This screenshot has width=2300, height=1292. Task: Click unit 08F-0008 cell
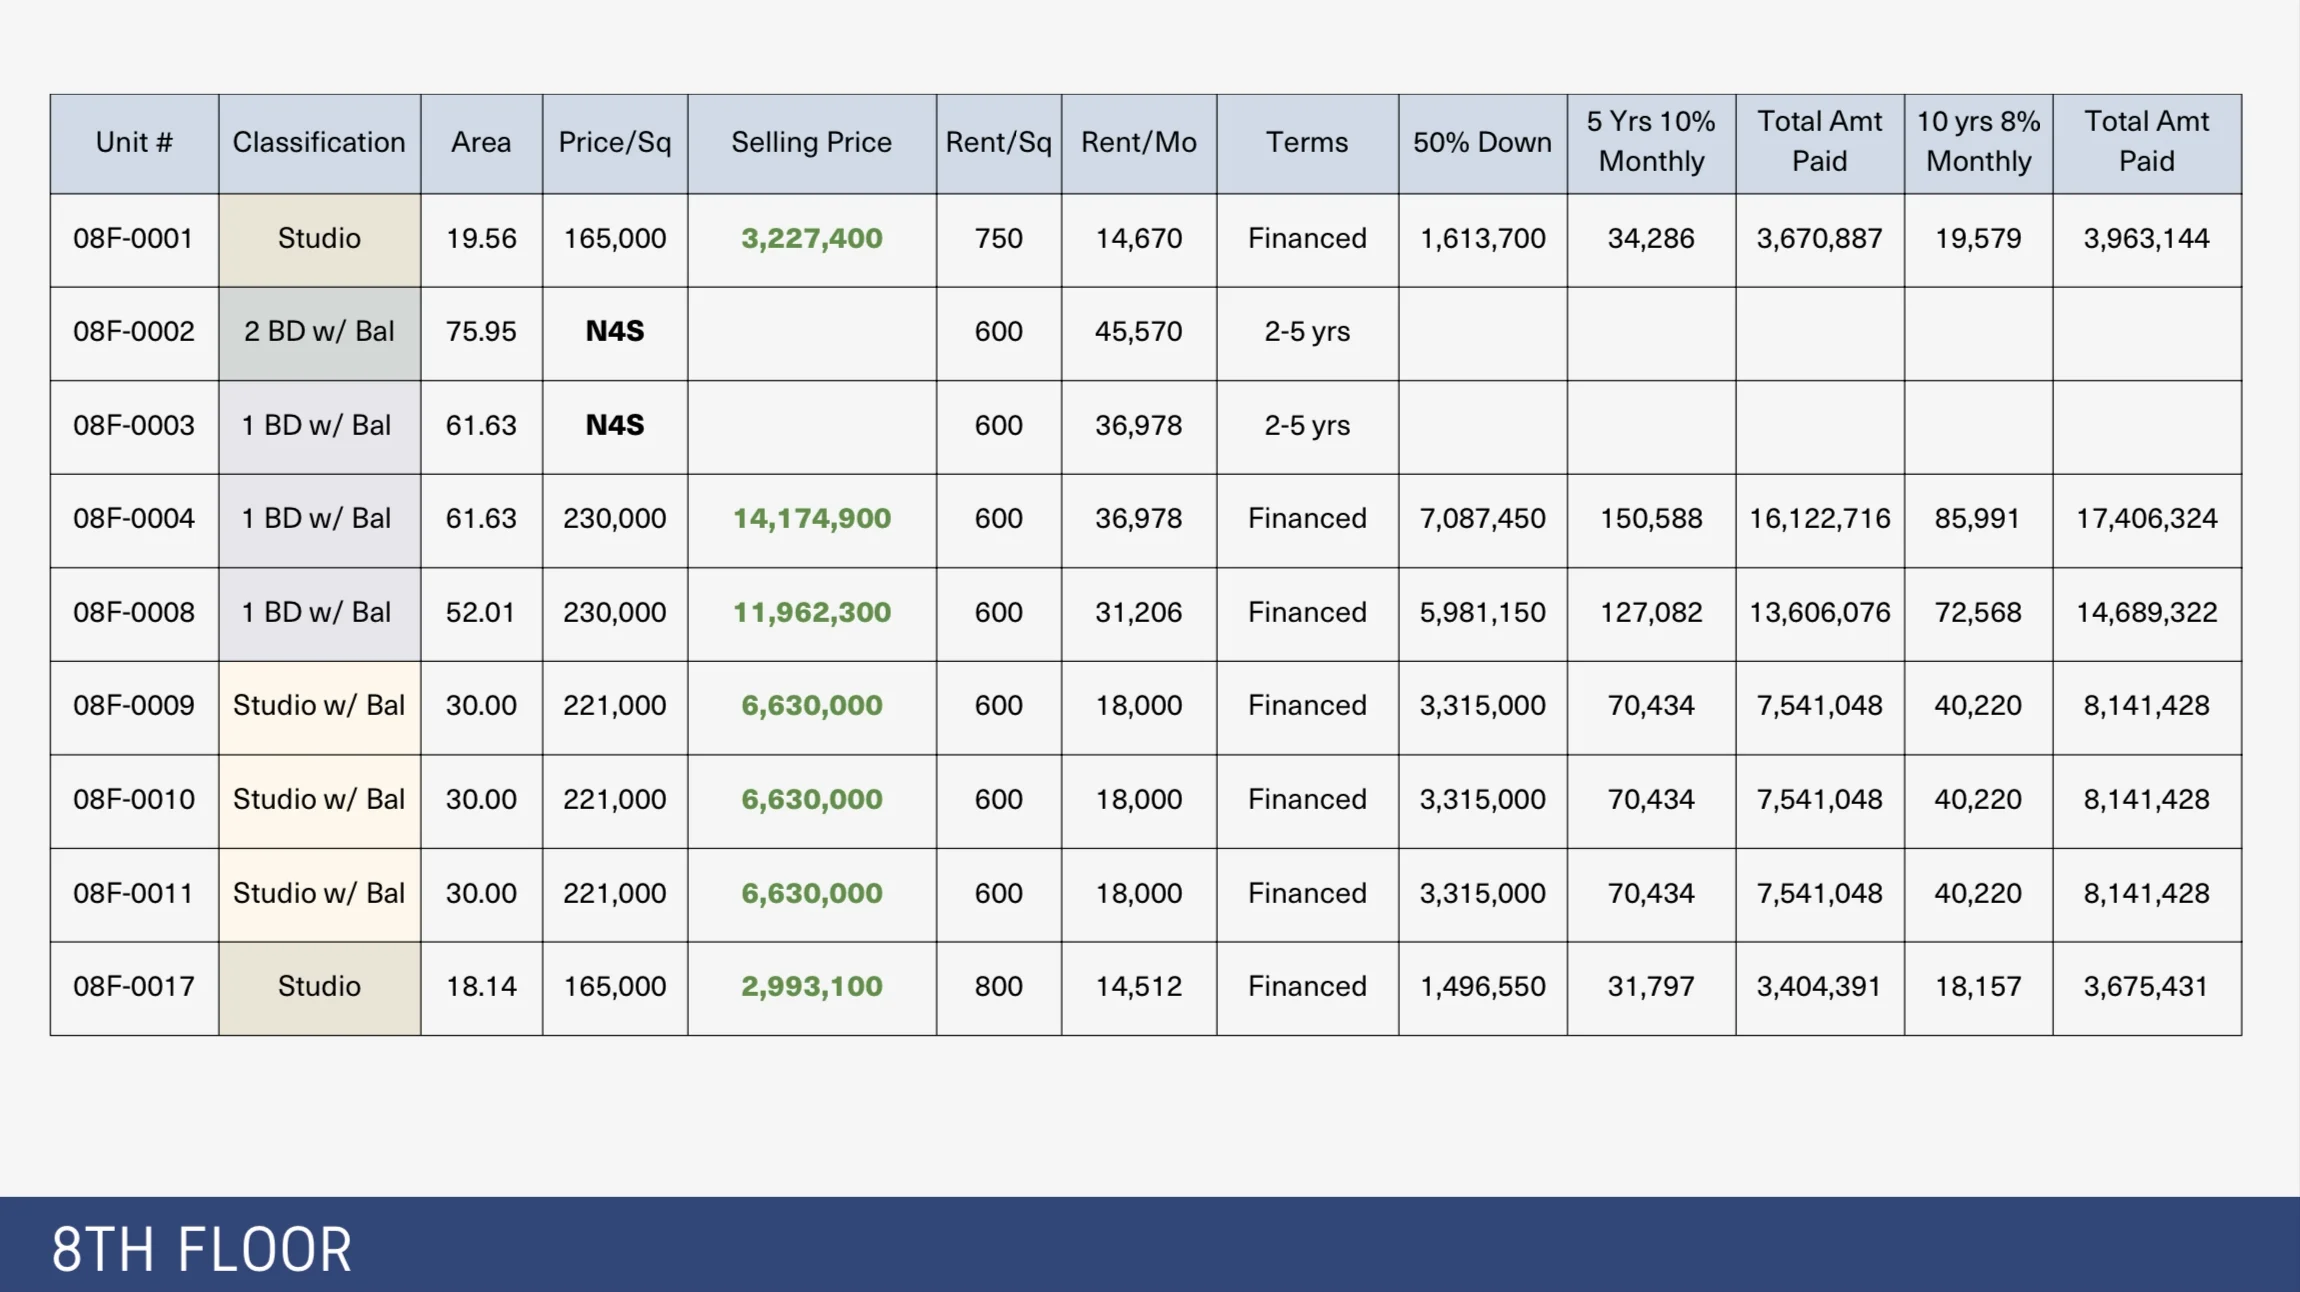tap(133, 612)
